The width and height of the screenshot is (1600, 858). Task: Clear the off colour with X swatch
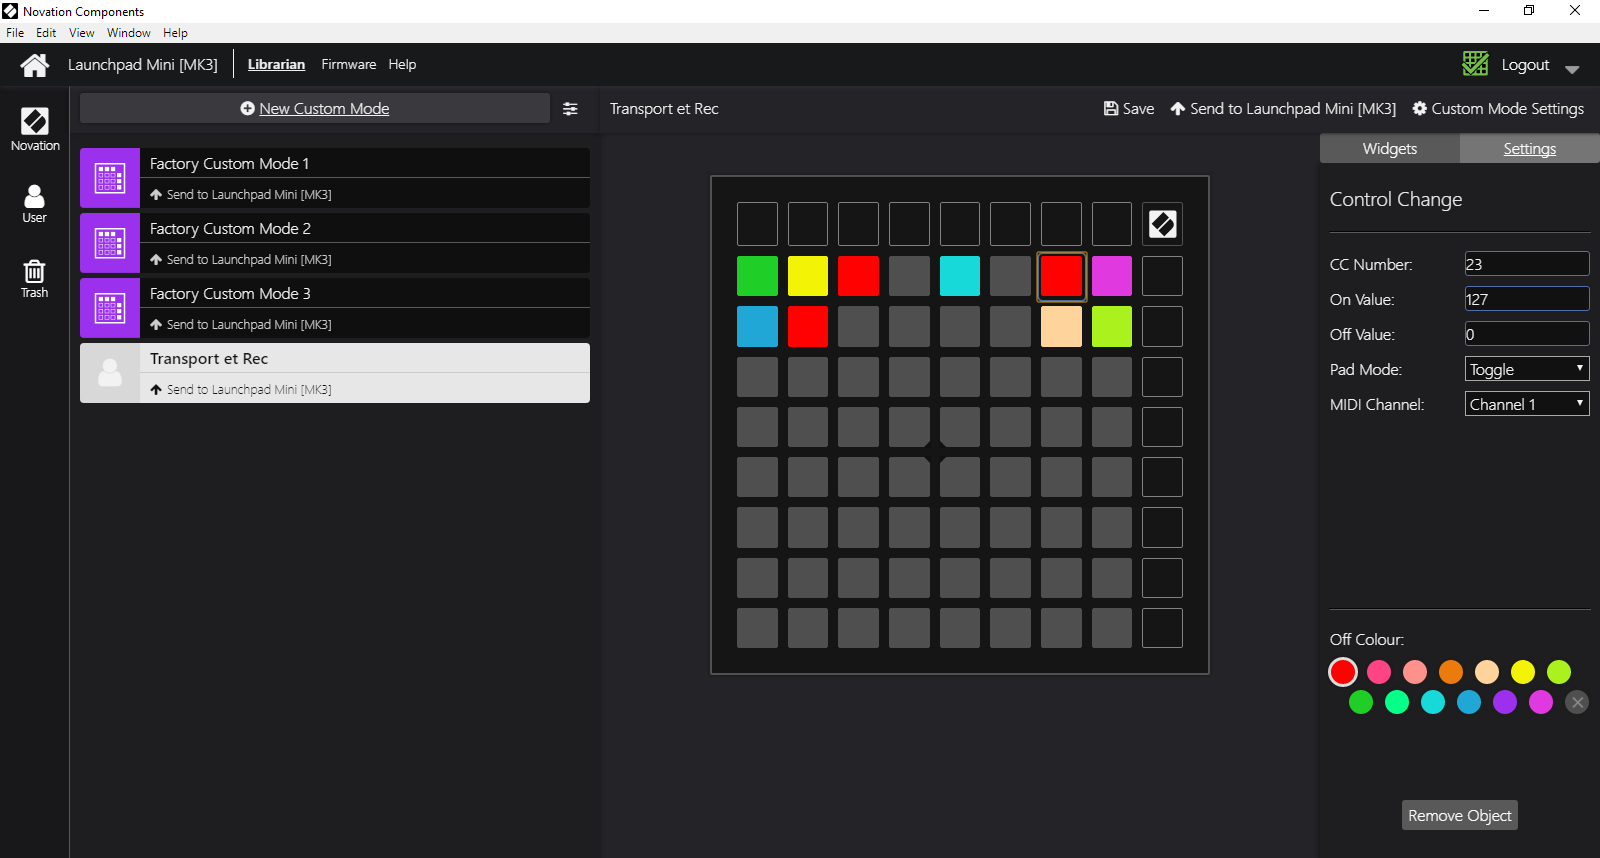pyautogui.click(x=1577, y=702)
